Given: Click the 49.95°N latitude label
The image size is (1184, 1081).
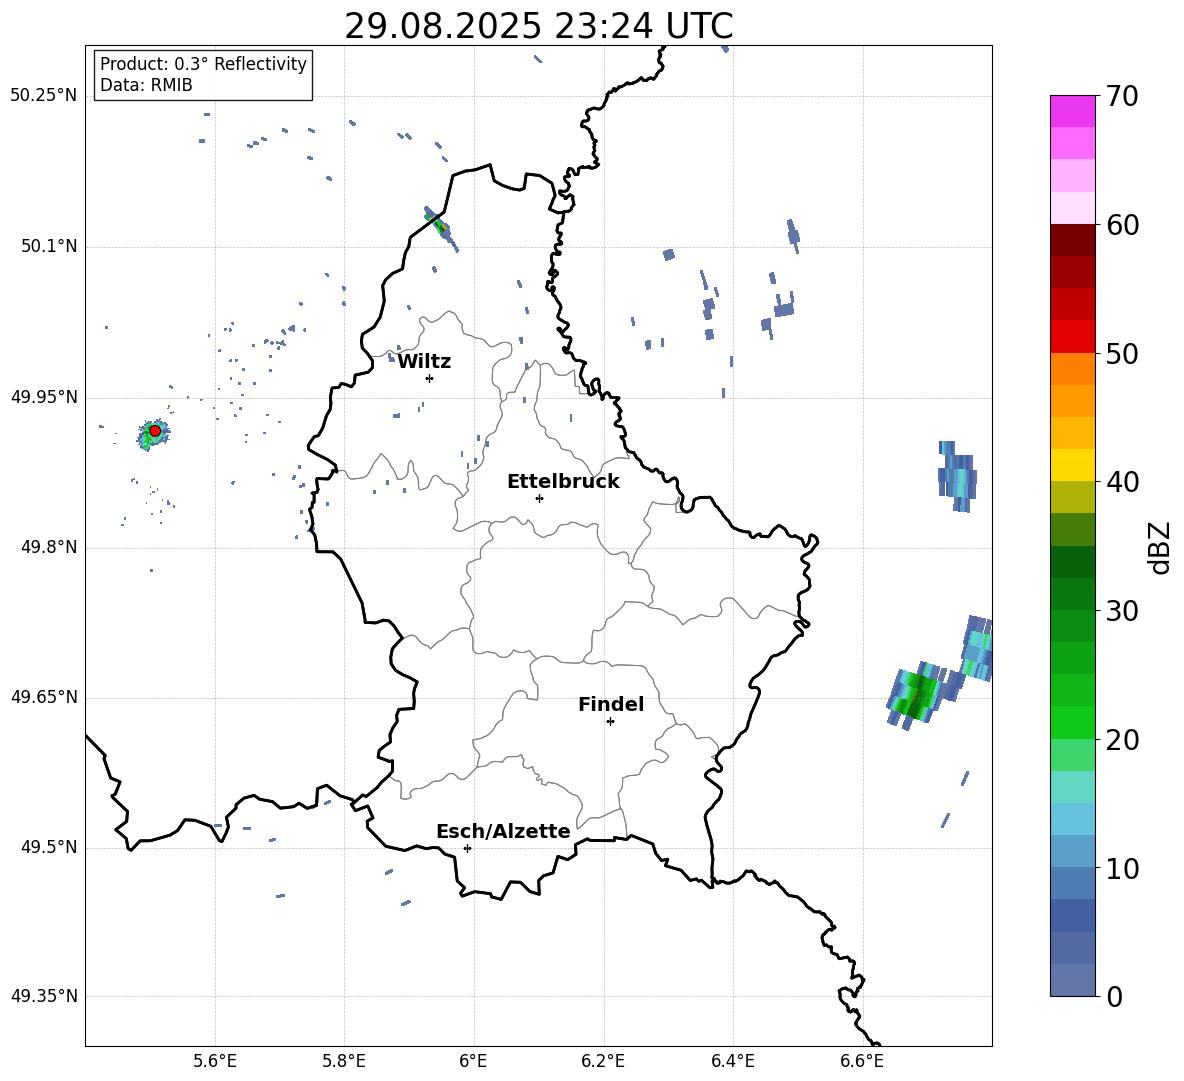Looking at the screenshot, I should (x=44, y=397).
